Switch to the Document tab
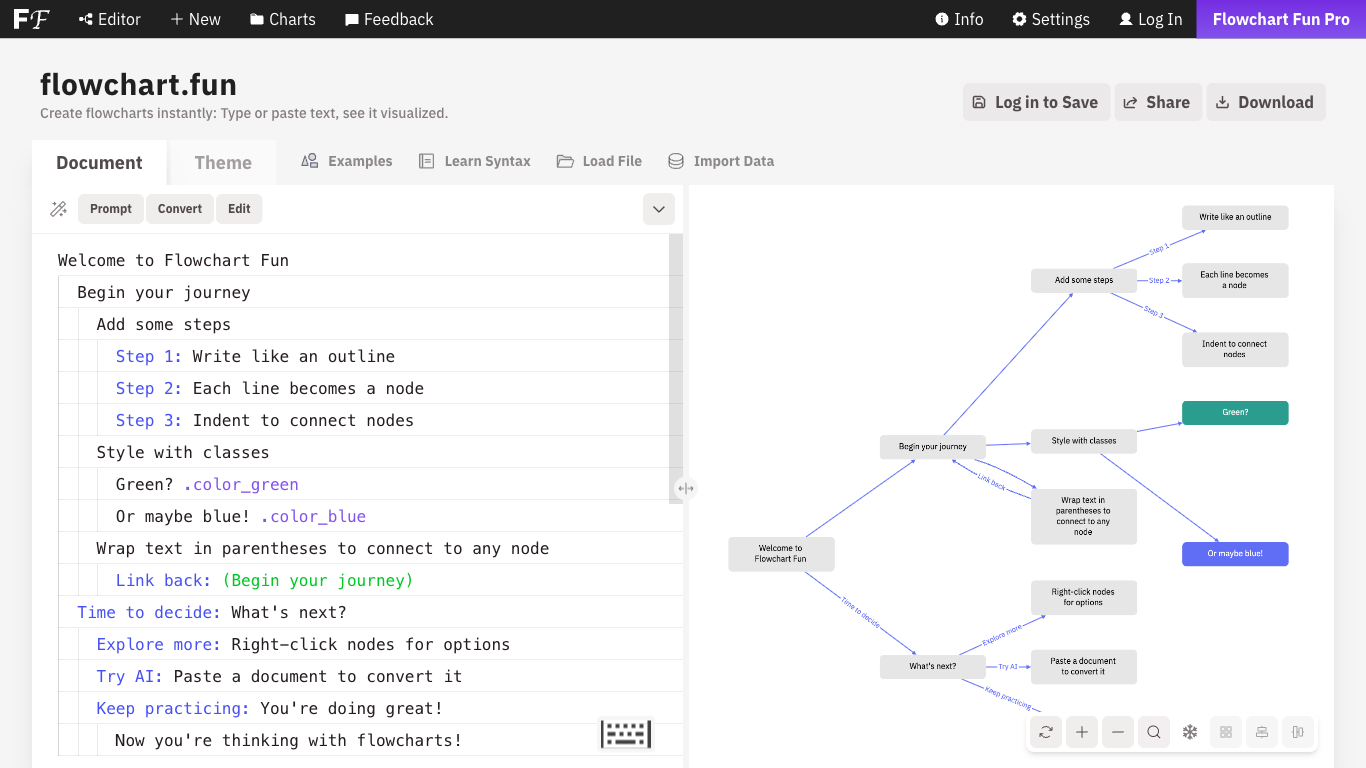 coord(99,162)
